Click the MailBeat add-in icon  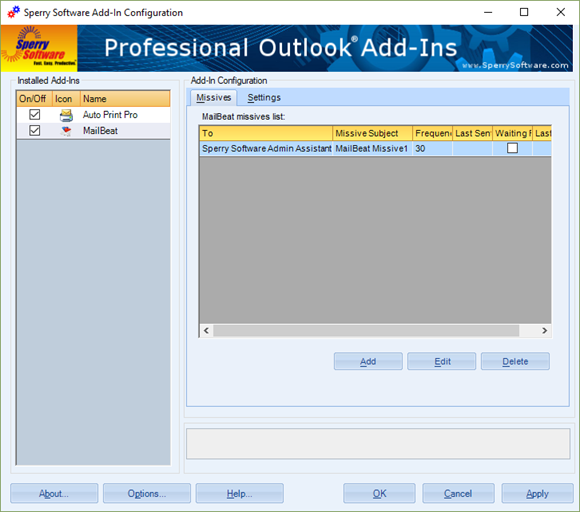tap(66, 131)
